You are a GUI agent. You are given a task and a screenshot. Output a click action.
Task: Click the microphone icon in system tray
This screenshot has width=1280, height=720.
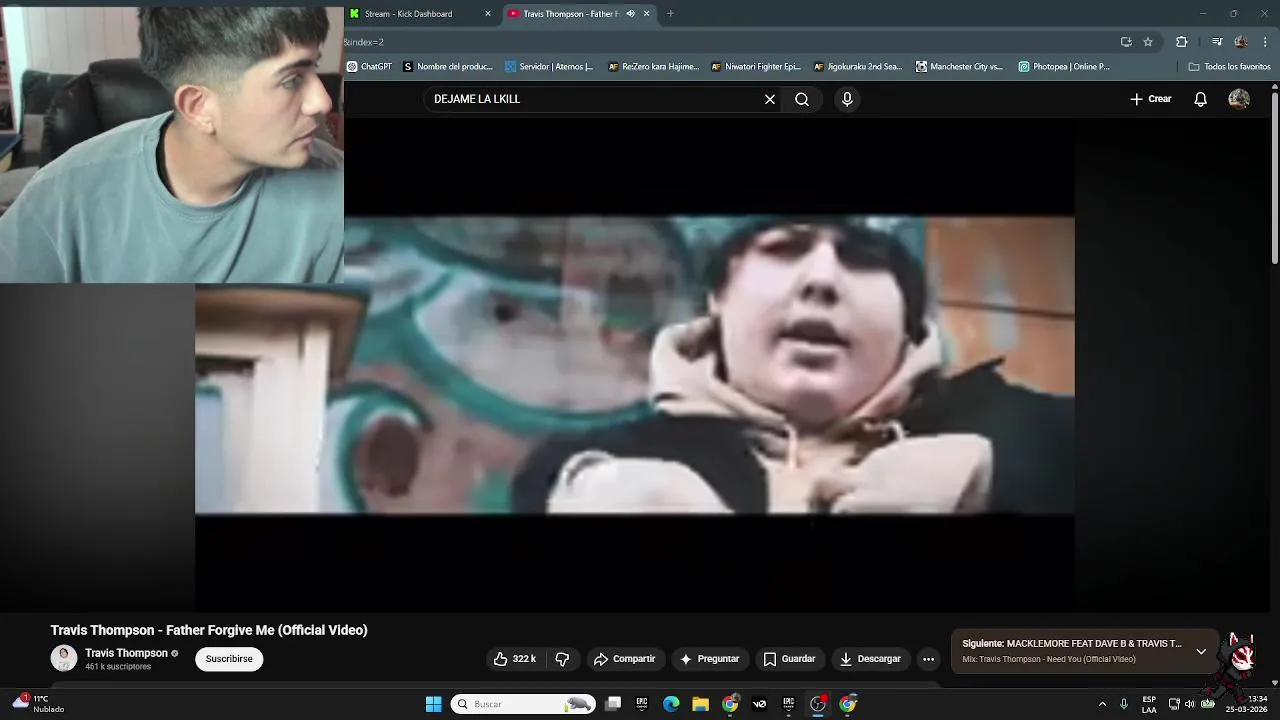(1124, 704)
